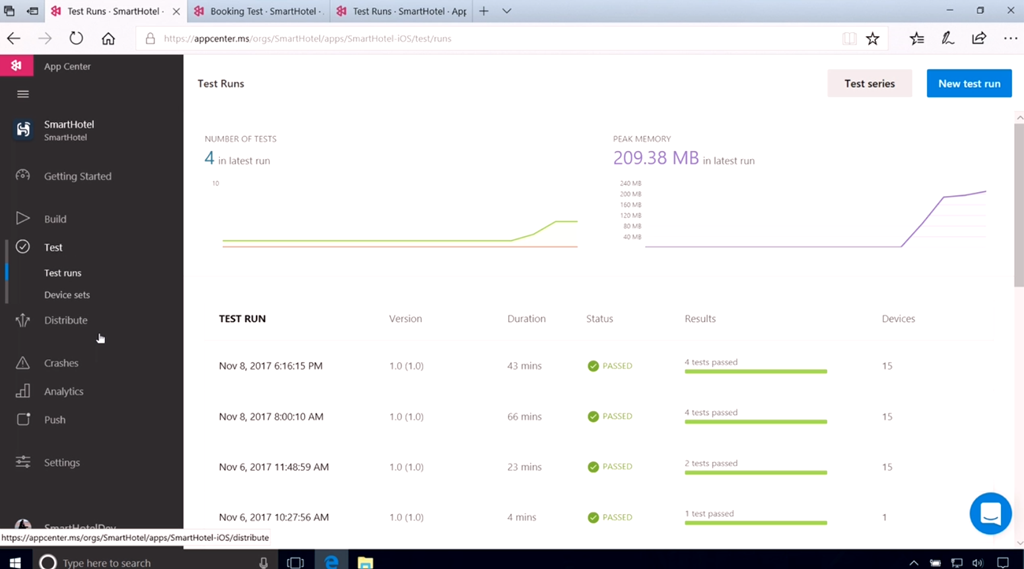
Task: Open Crashes warning triangle icon
Action: click(22, 363)
